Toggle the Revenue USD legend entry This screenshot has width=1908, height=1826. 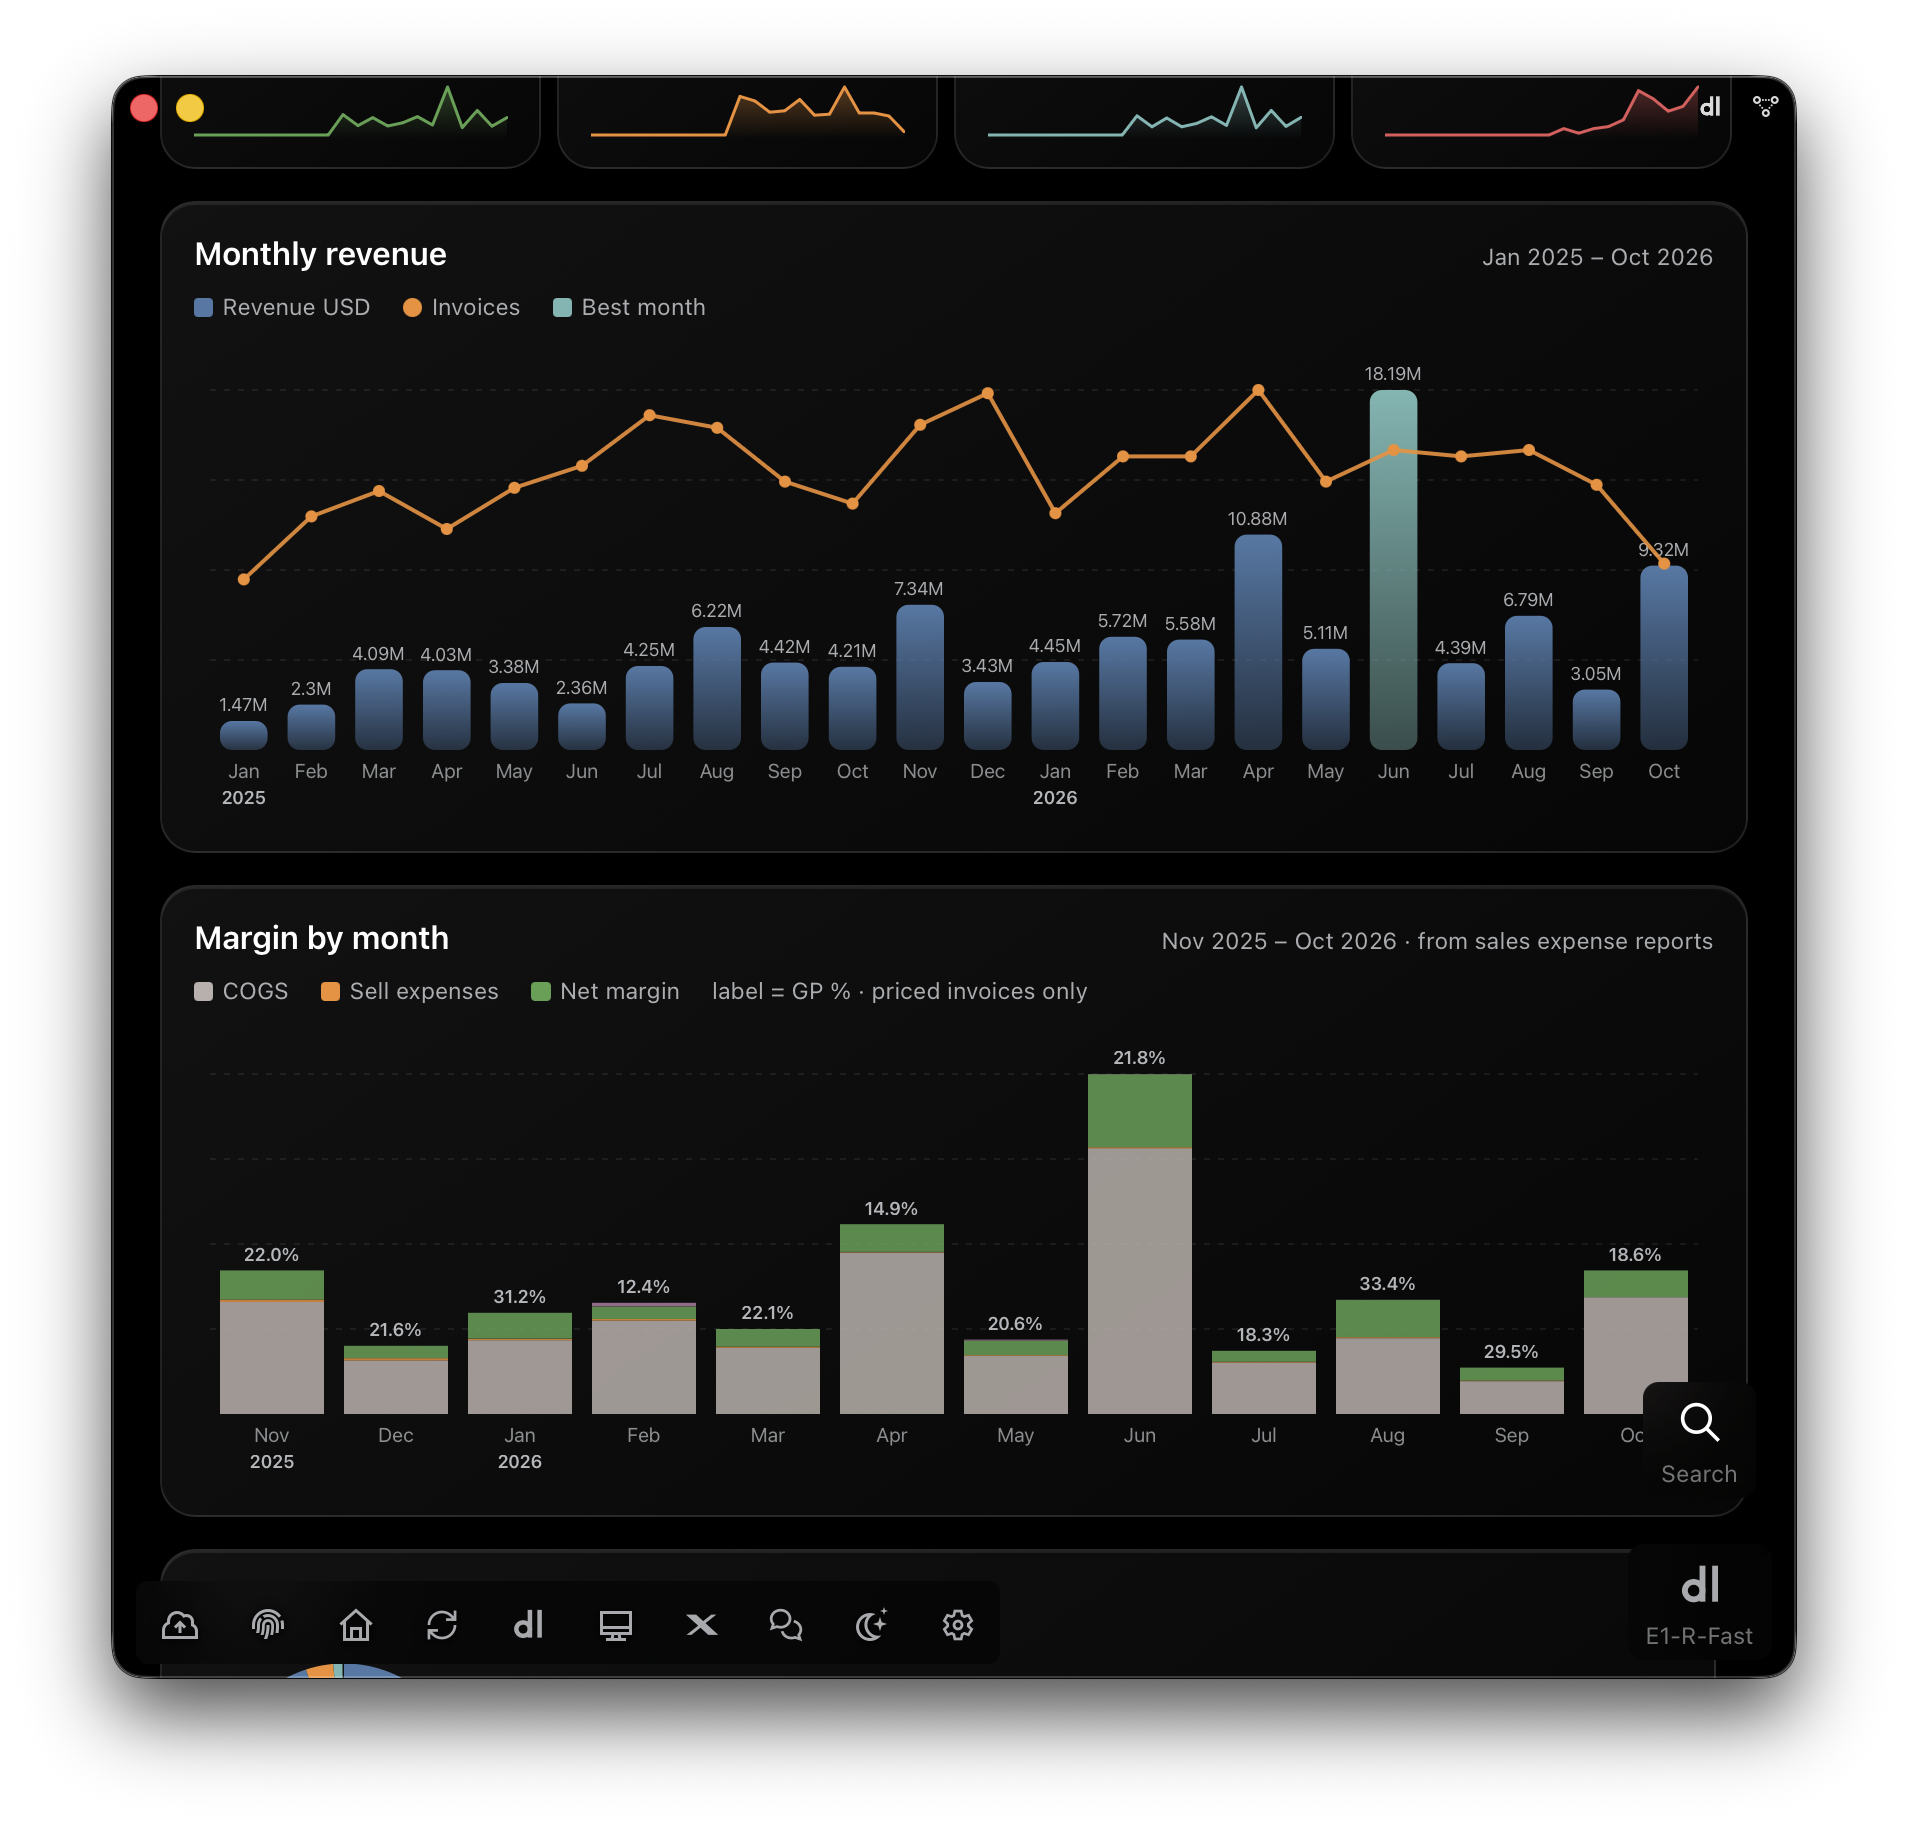[x=282, y=307]
